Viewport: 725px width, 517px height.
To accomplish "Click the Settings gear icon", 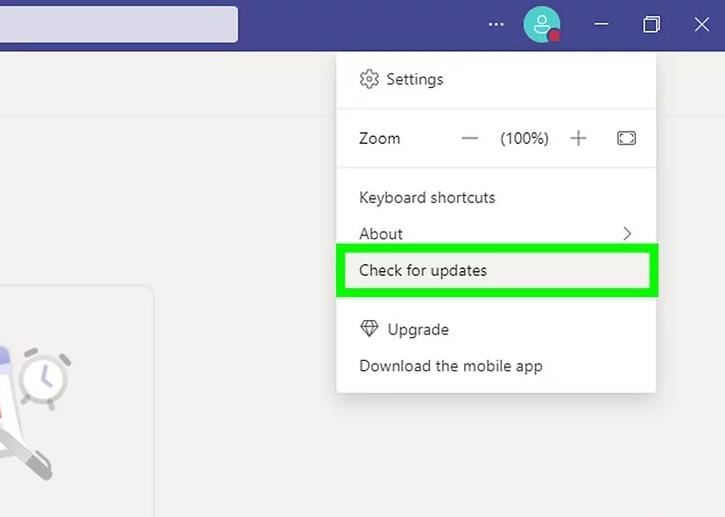I will pyautogui.click(x=369, y=79).
